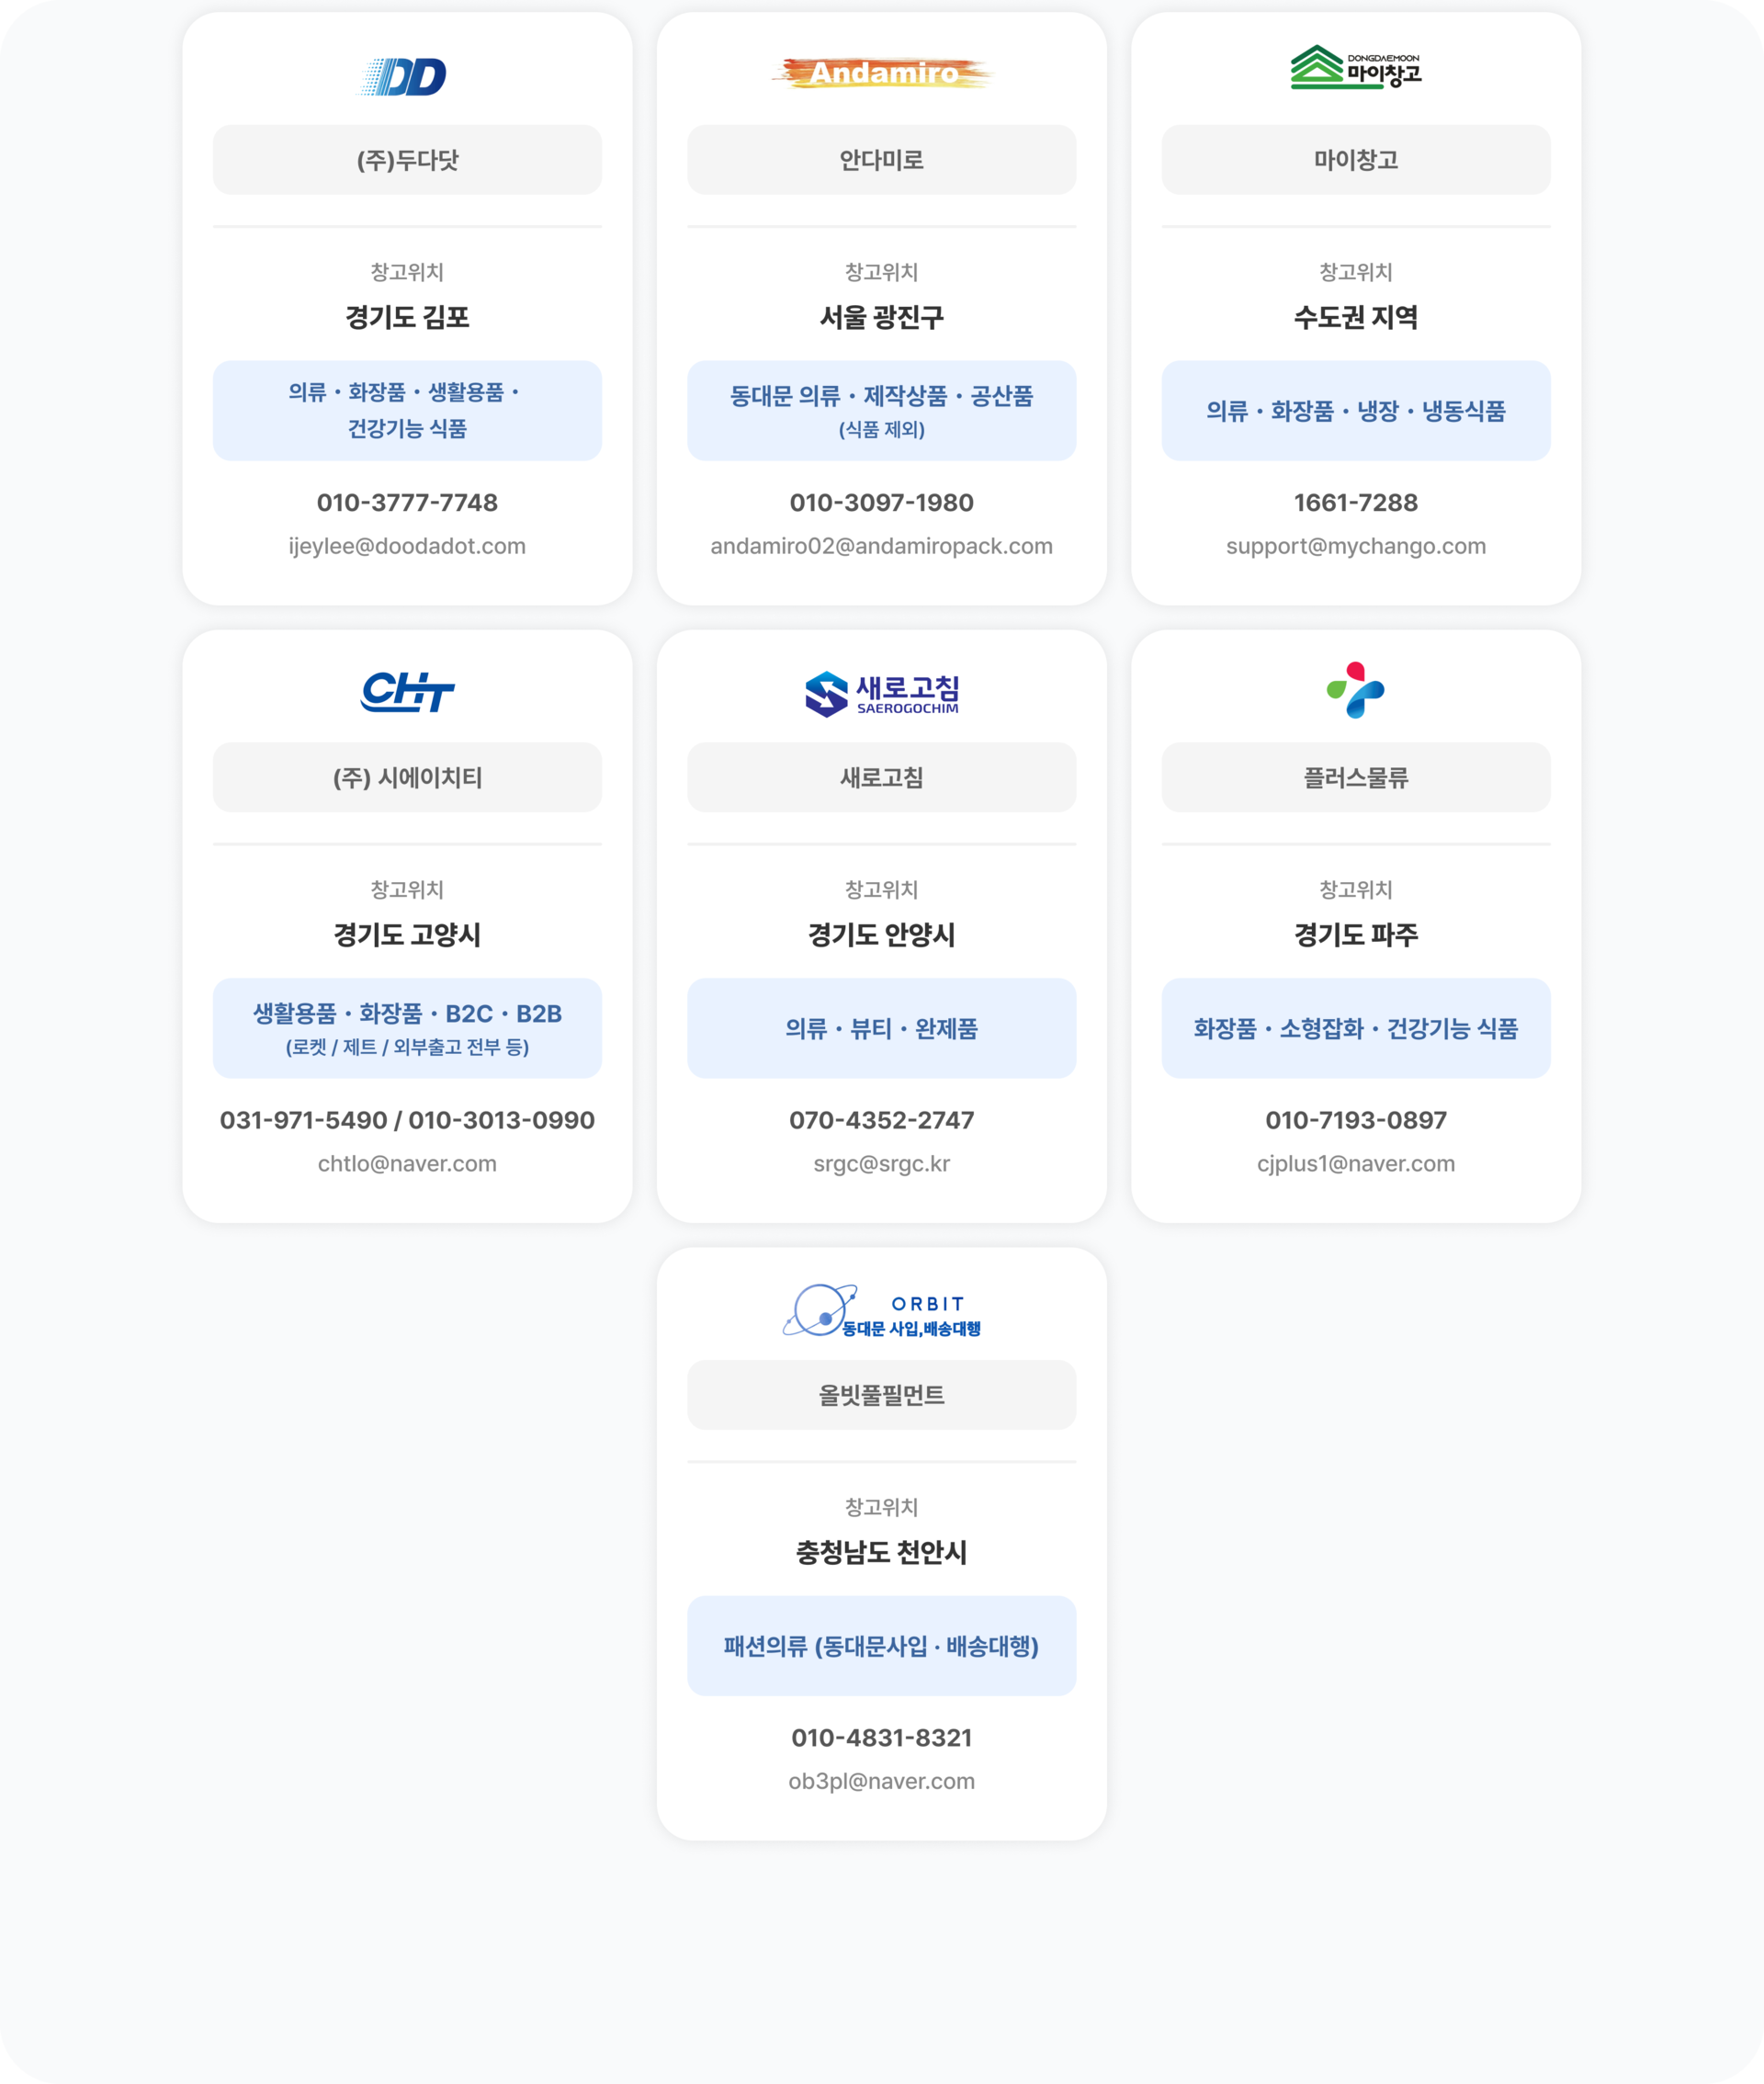Image resolution: width=1764 pixels, height=2084 pixels.
Task: Call the 1661-7288 phone number
Action: [x=1356, y=502]
